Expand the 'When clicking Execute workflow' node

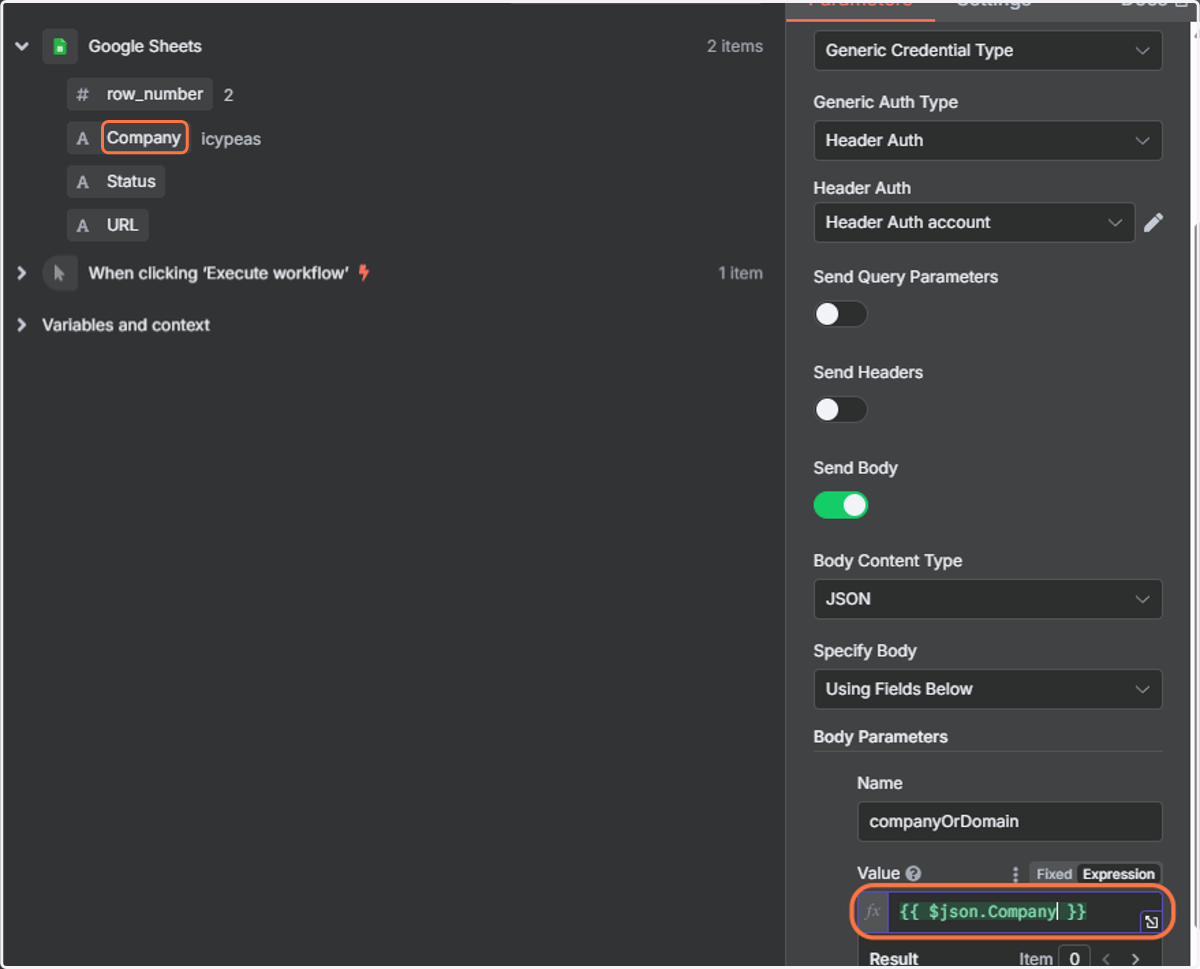[x=22, y=273]
